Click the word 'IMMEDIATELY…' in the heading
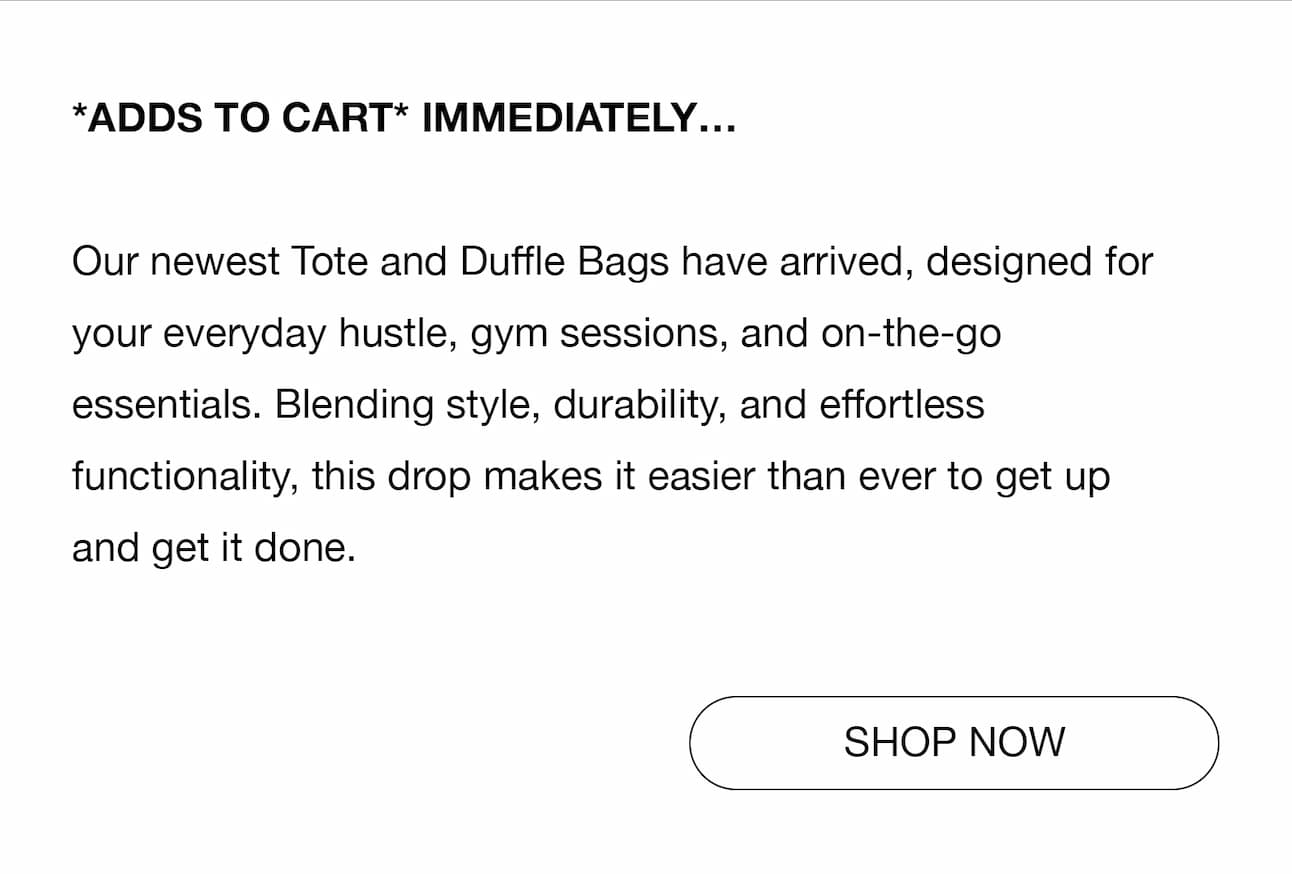 (x=579, y=120)
